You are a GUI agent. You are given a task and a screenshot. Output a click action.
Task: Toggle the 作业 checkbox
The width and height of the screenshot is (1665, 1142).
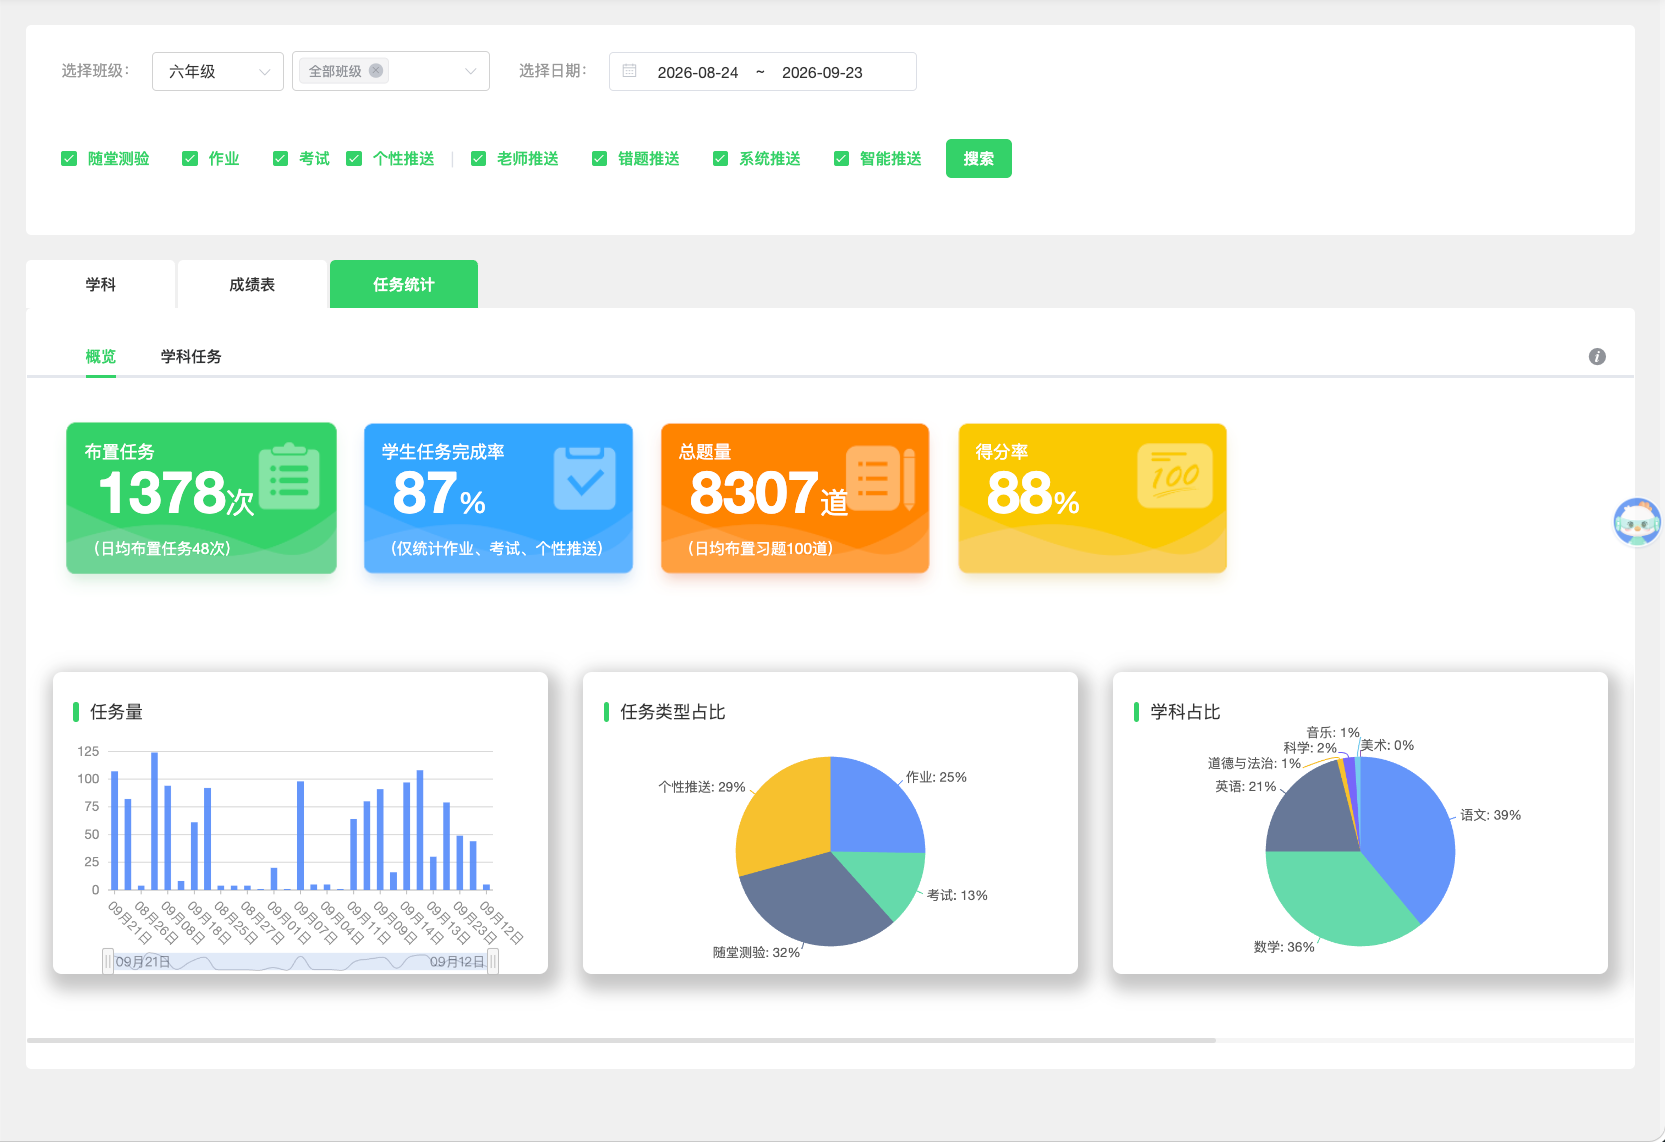(x=190, y=158)
